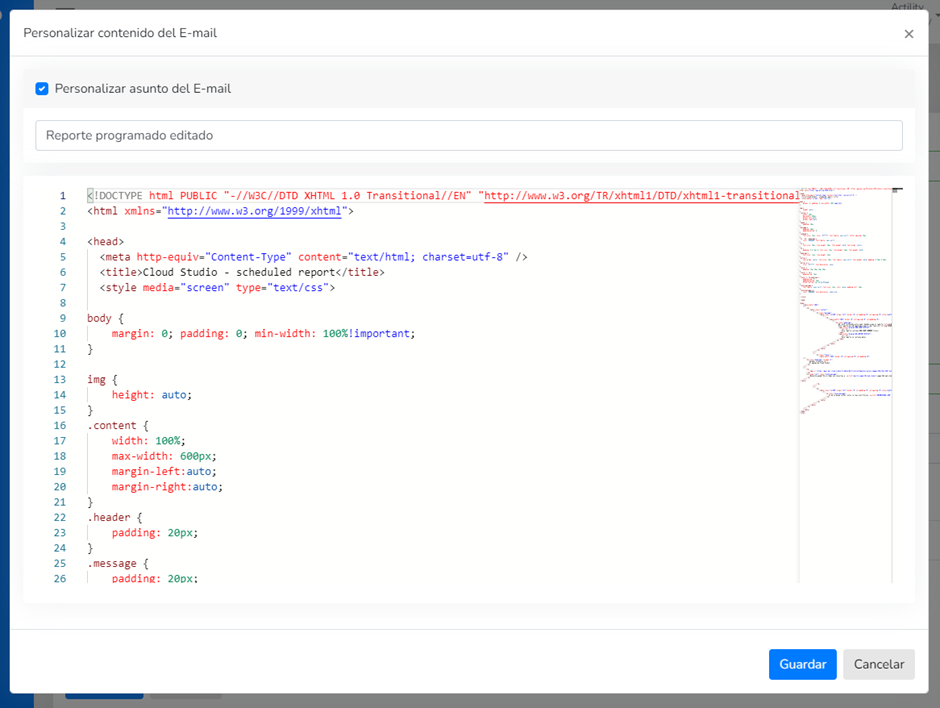
Task: Click the xhtml1-transitional DTD URL on line 1
Action: [x=640, y=196]
